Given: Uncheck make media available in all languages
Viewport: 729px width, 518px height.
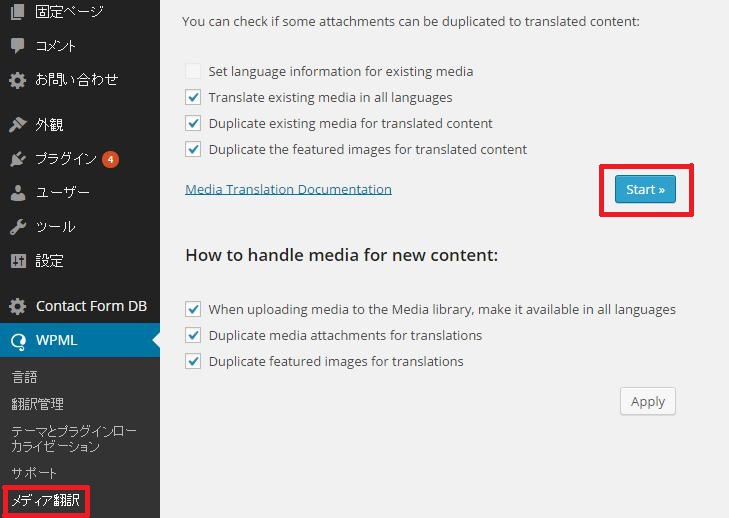Looking at the screenshot, I should coord(193,309).
